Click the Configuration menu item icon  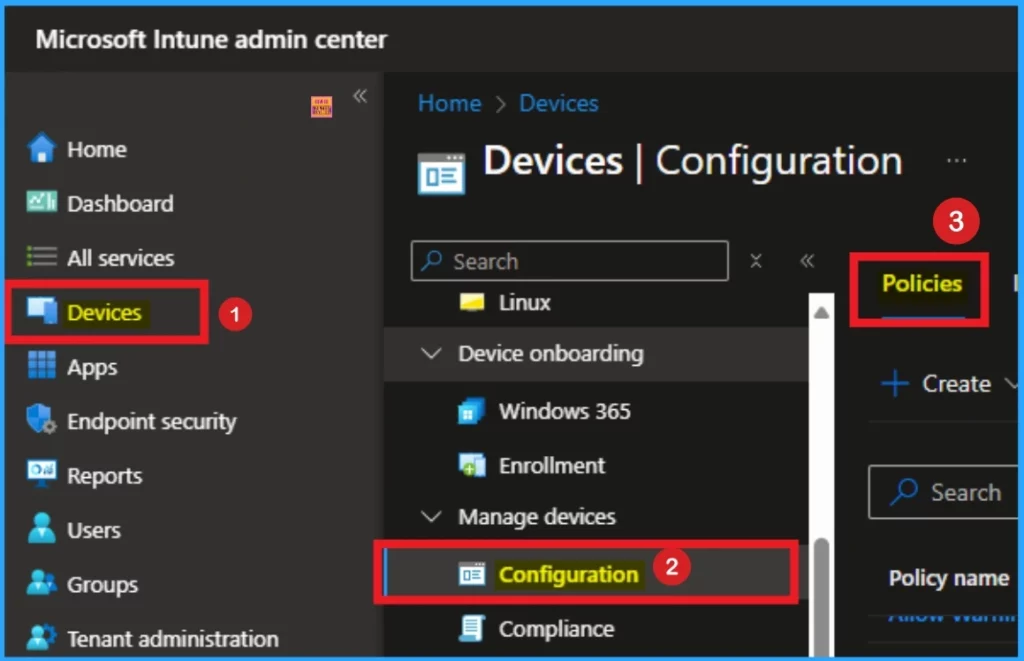click(x=472, y=574)
